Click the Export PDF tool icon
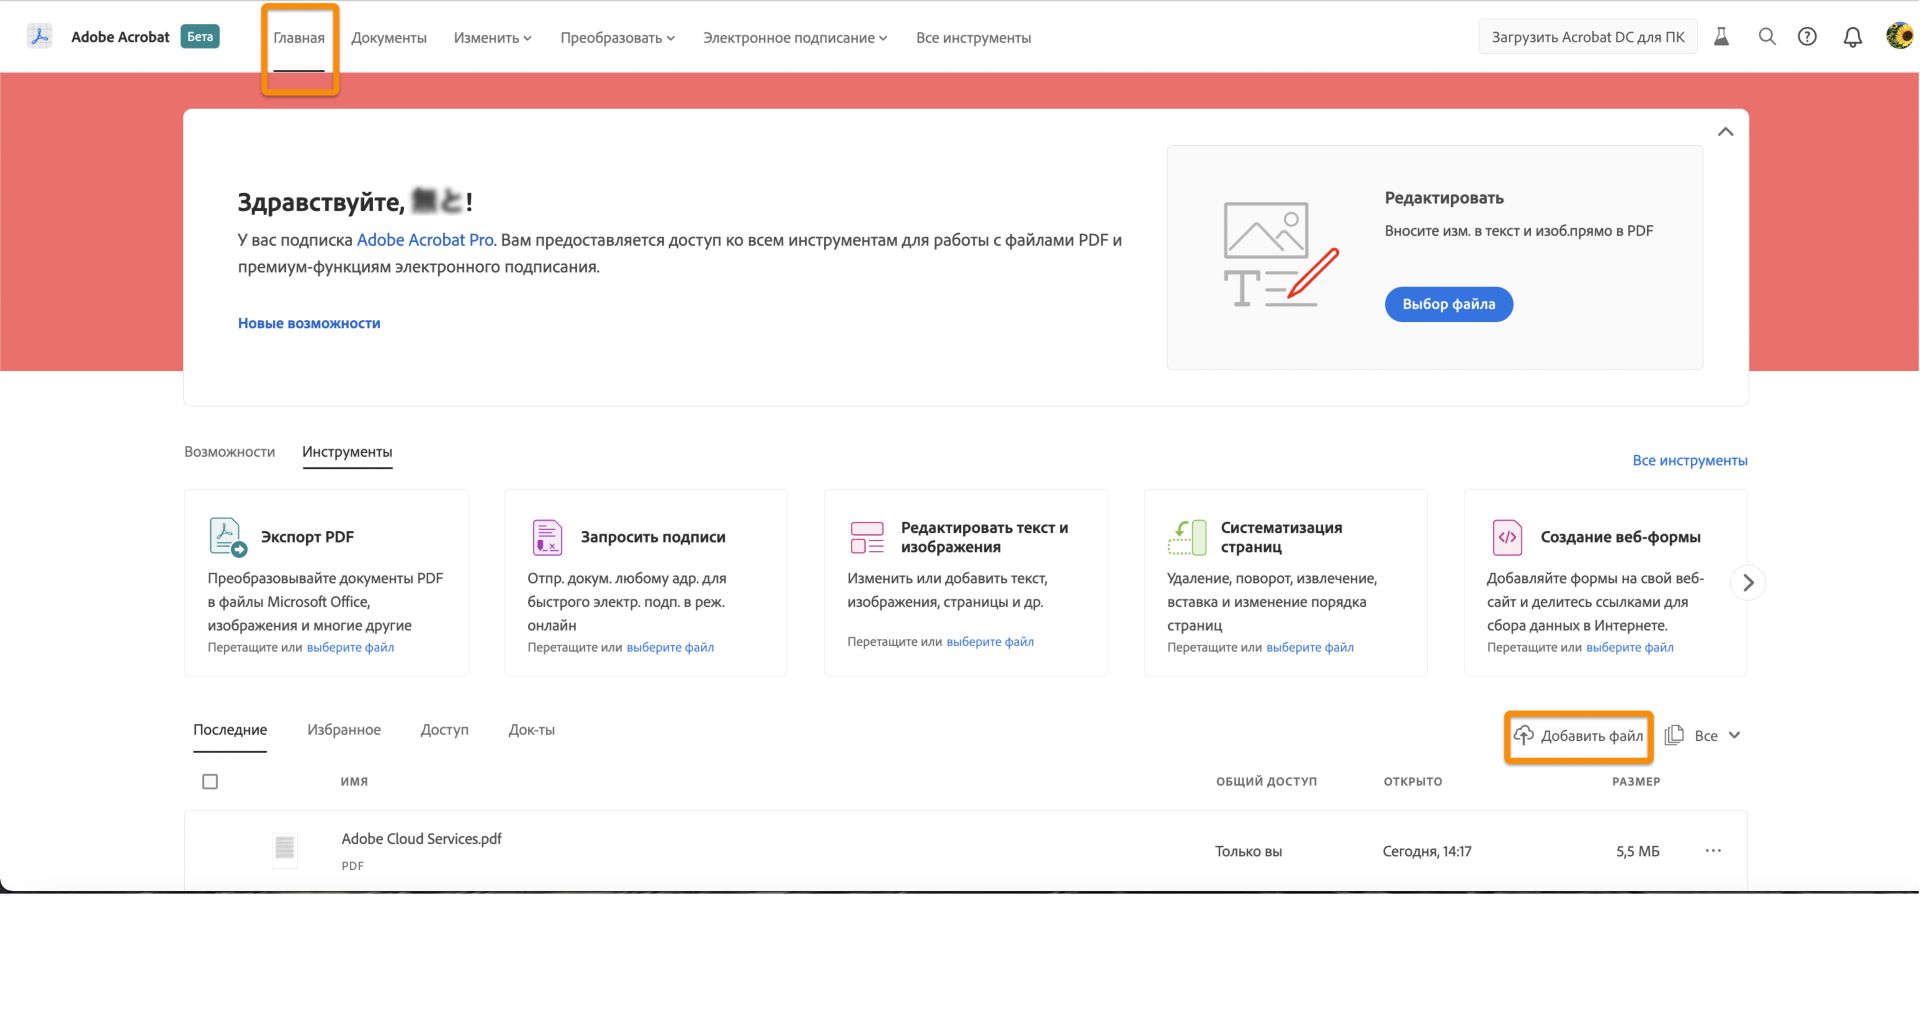Screen dimensions: 1920x1011 (x=227, y=537)
